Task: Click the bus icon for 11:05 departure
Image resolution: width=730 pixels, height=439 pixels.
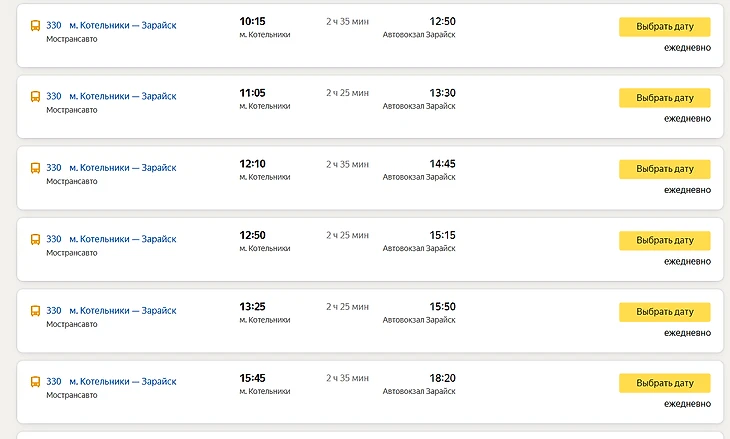Action: [35, 97]
